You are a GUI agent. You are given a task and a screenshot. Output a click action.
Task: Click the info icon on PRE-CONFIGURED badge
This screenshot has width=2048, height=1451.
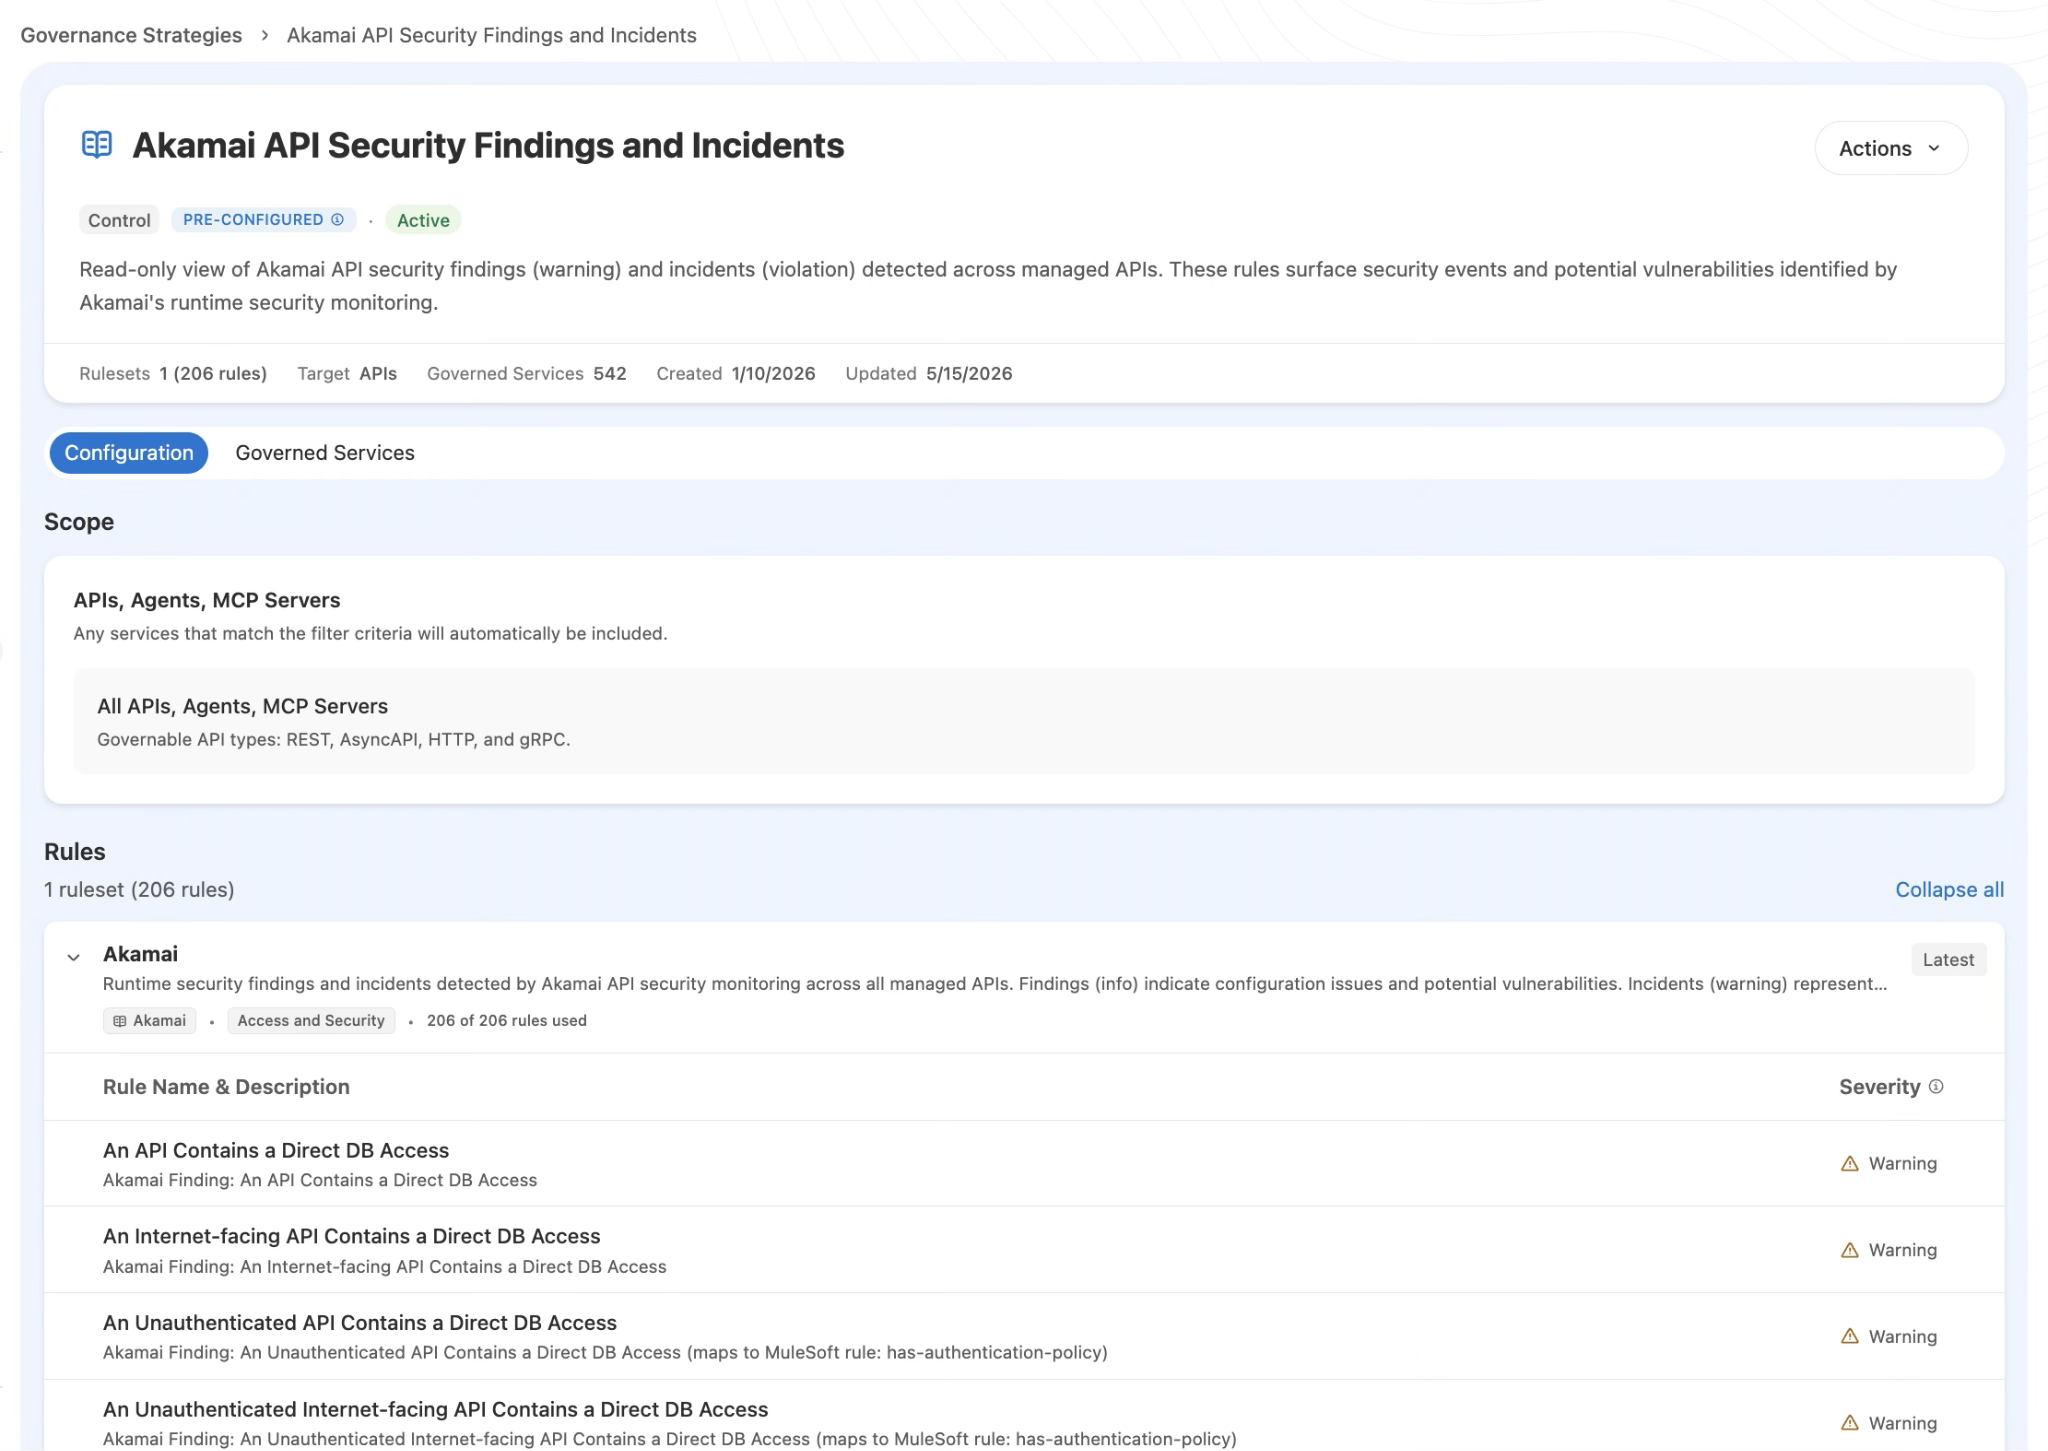coord(337,220)
